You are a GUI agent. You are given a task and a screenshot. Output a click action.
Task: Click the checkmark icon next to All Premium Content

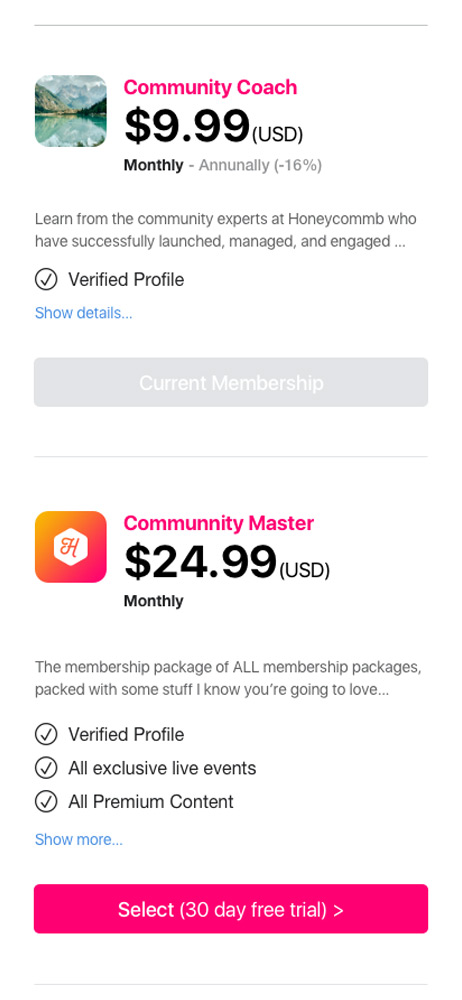[46, 801]
